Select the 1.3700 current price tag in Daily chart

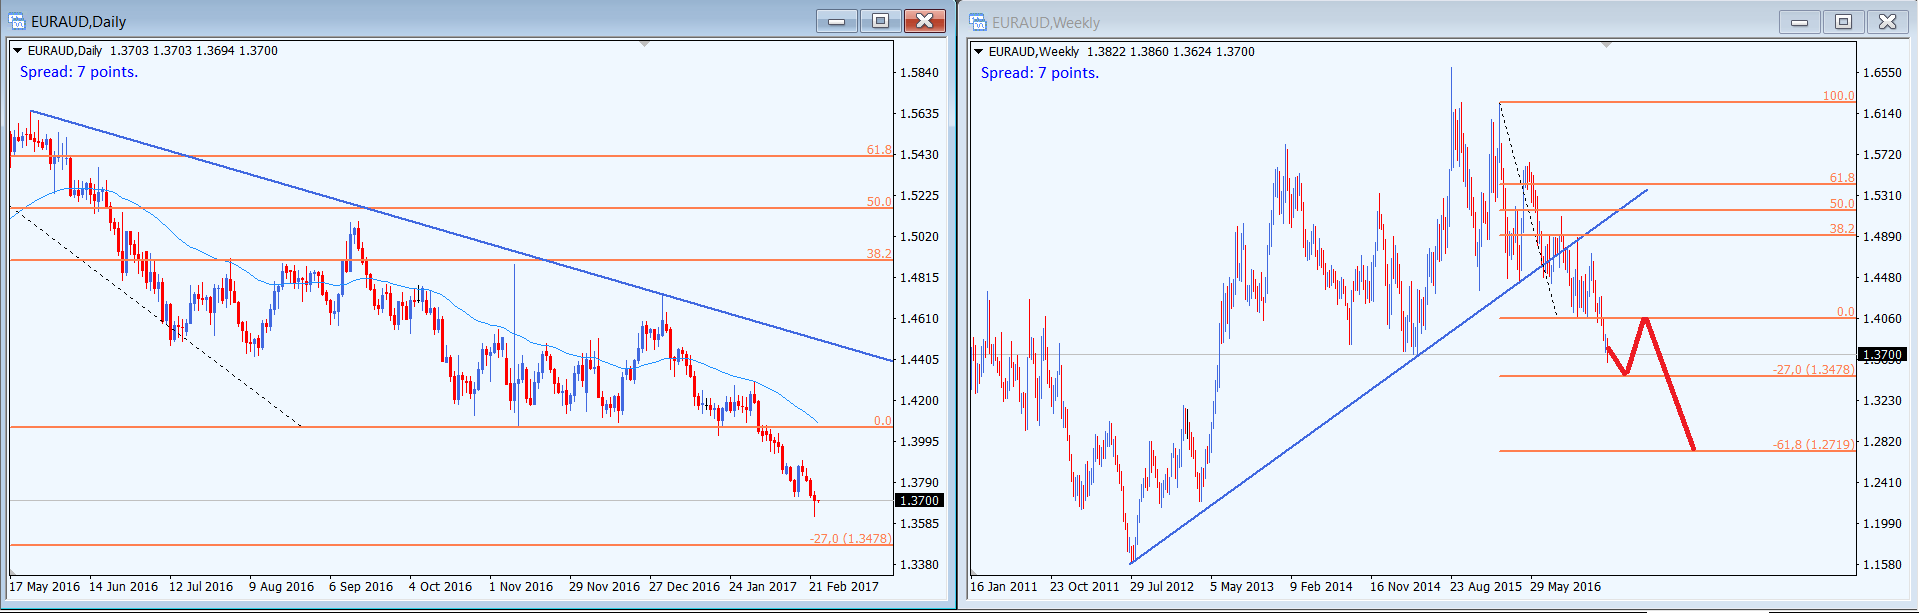coord(920,500)
